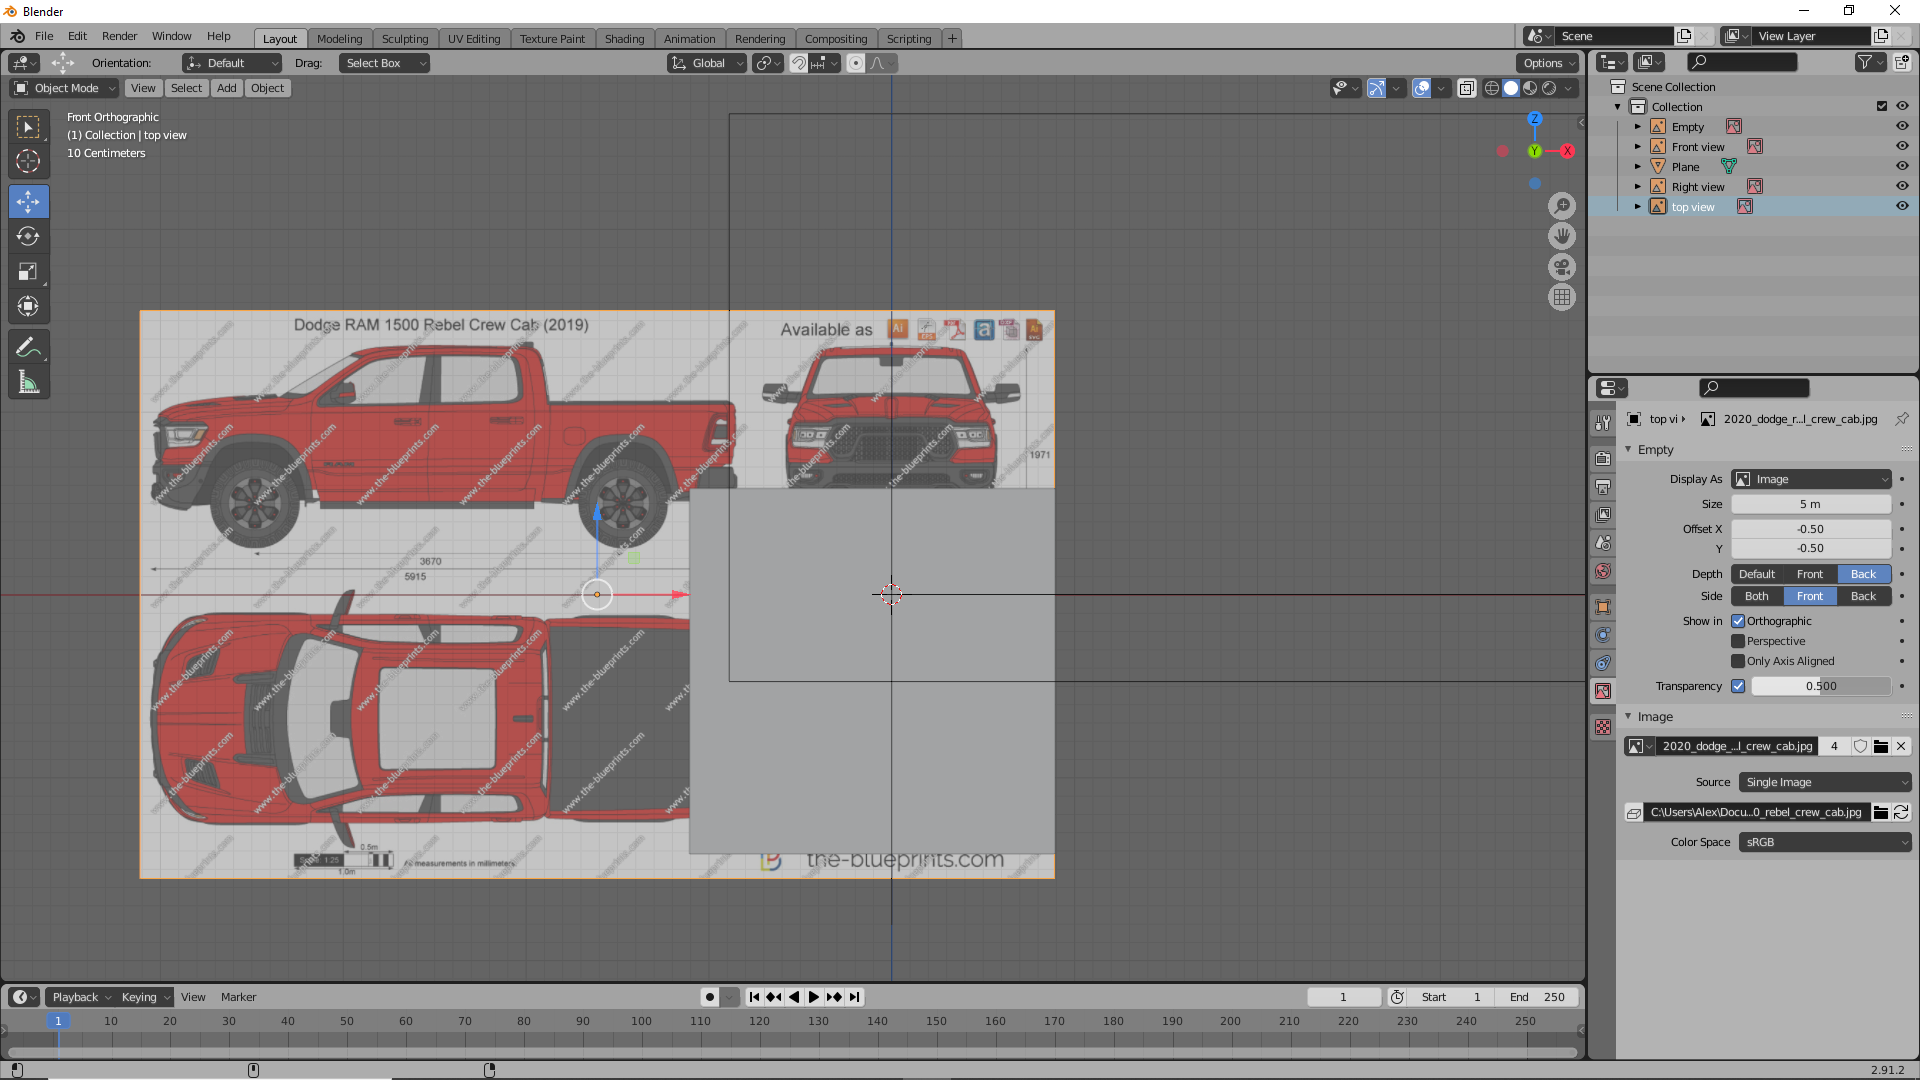Open the Global transform orientation dropdown
The width and height of the screenshot is (1920, 1080).
pos(707,63)
